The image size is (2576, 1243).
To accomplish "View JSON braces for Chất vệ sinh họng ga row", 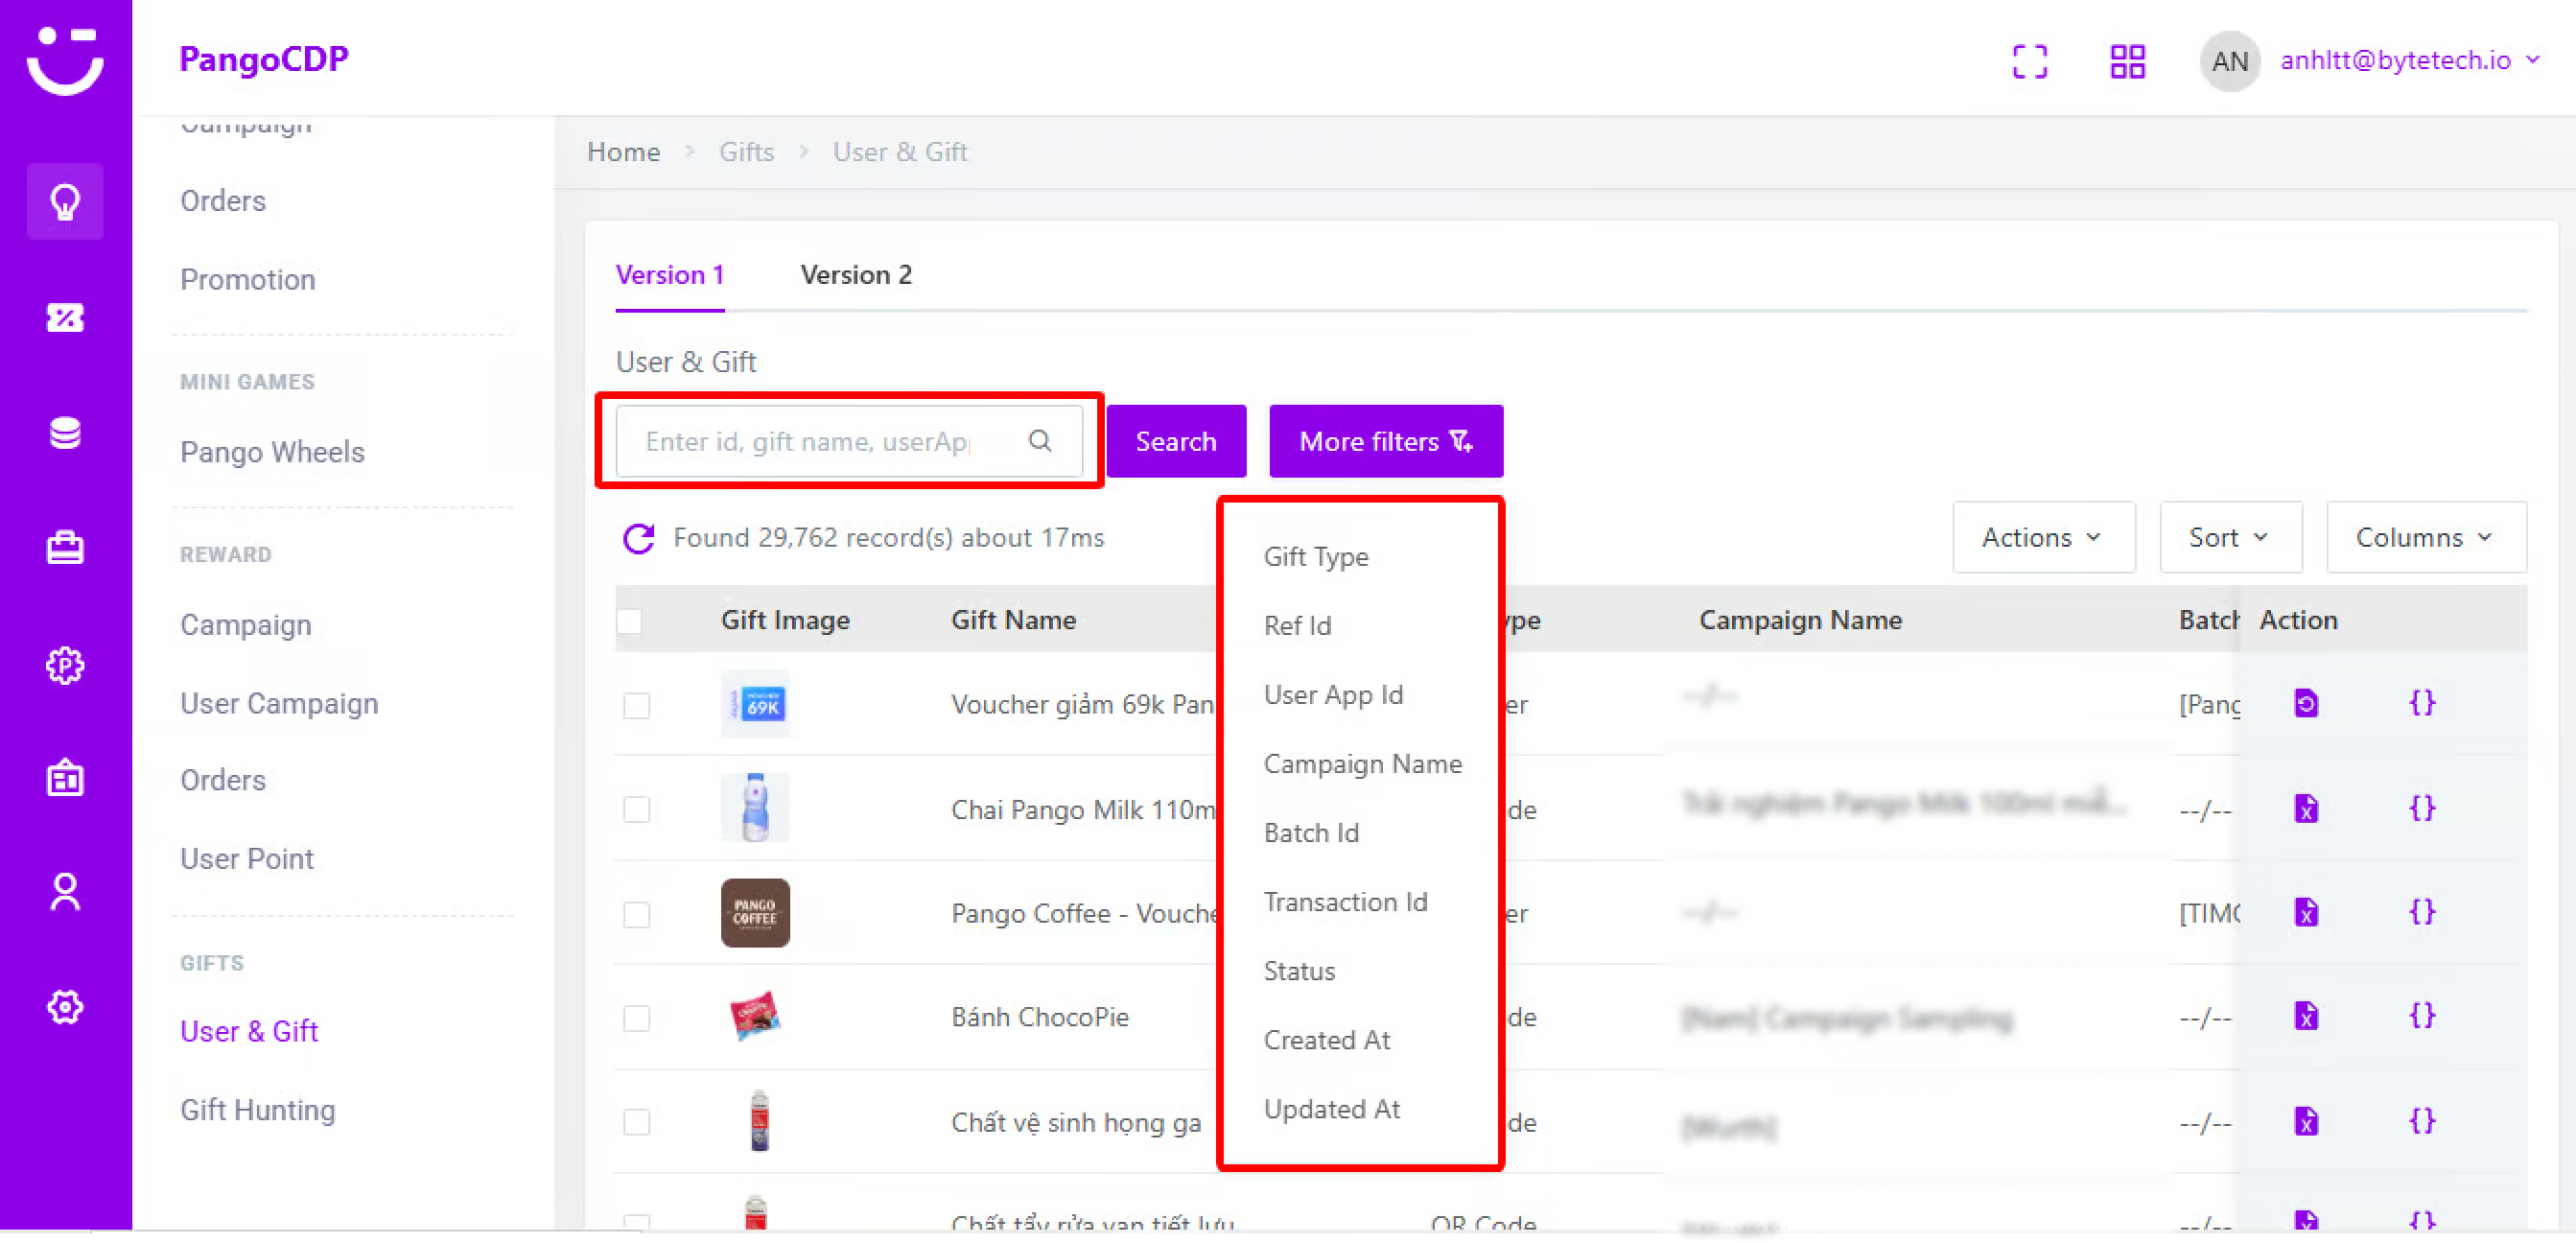I will 2422,1121.
